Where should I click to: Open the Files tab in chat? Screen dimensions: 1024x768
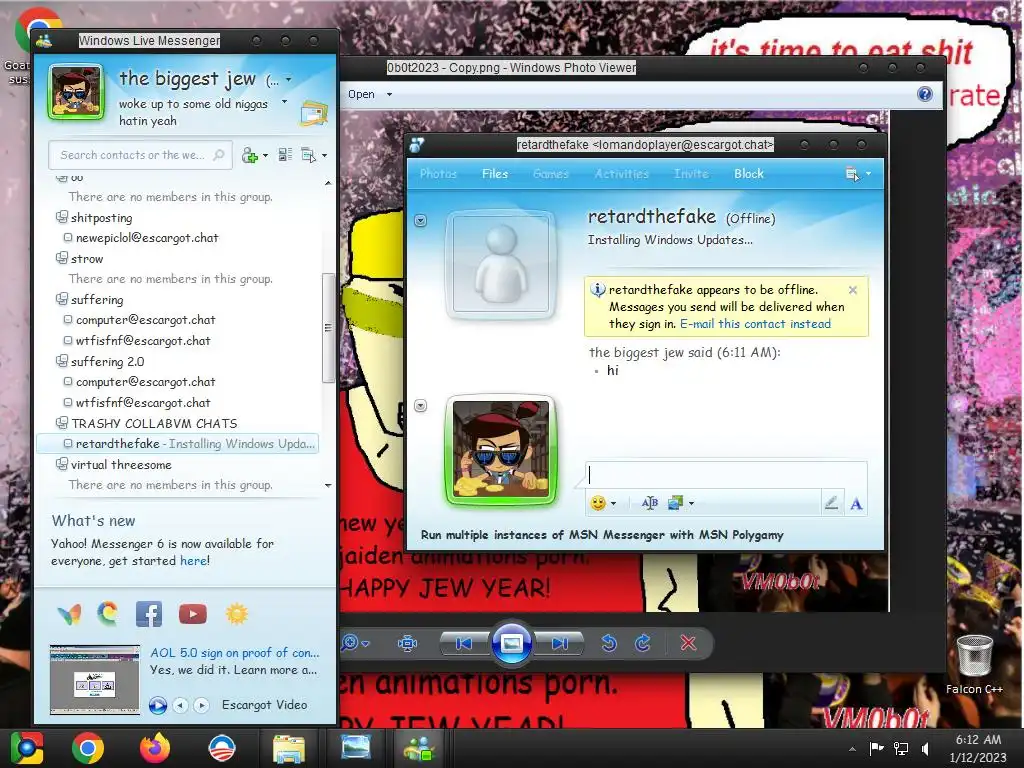[494, 174]
